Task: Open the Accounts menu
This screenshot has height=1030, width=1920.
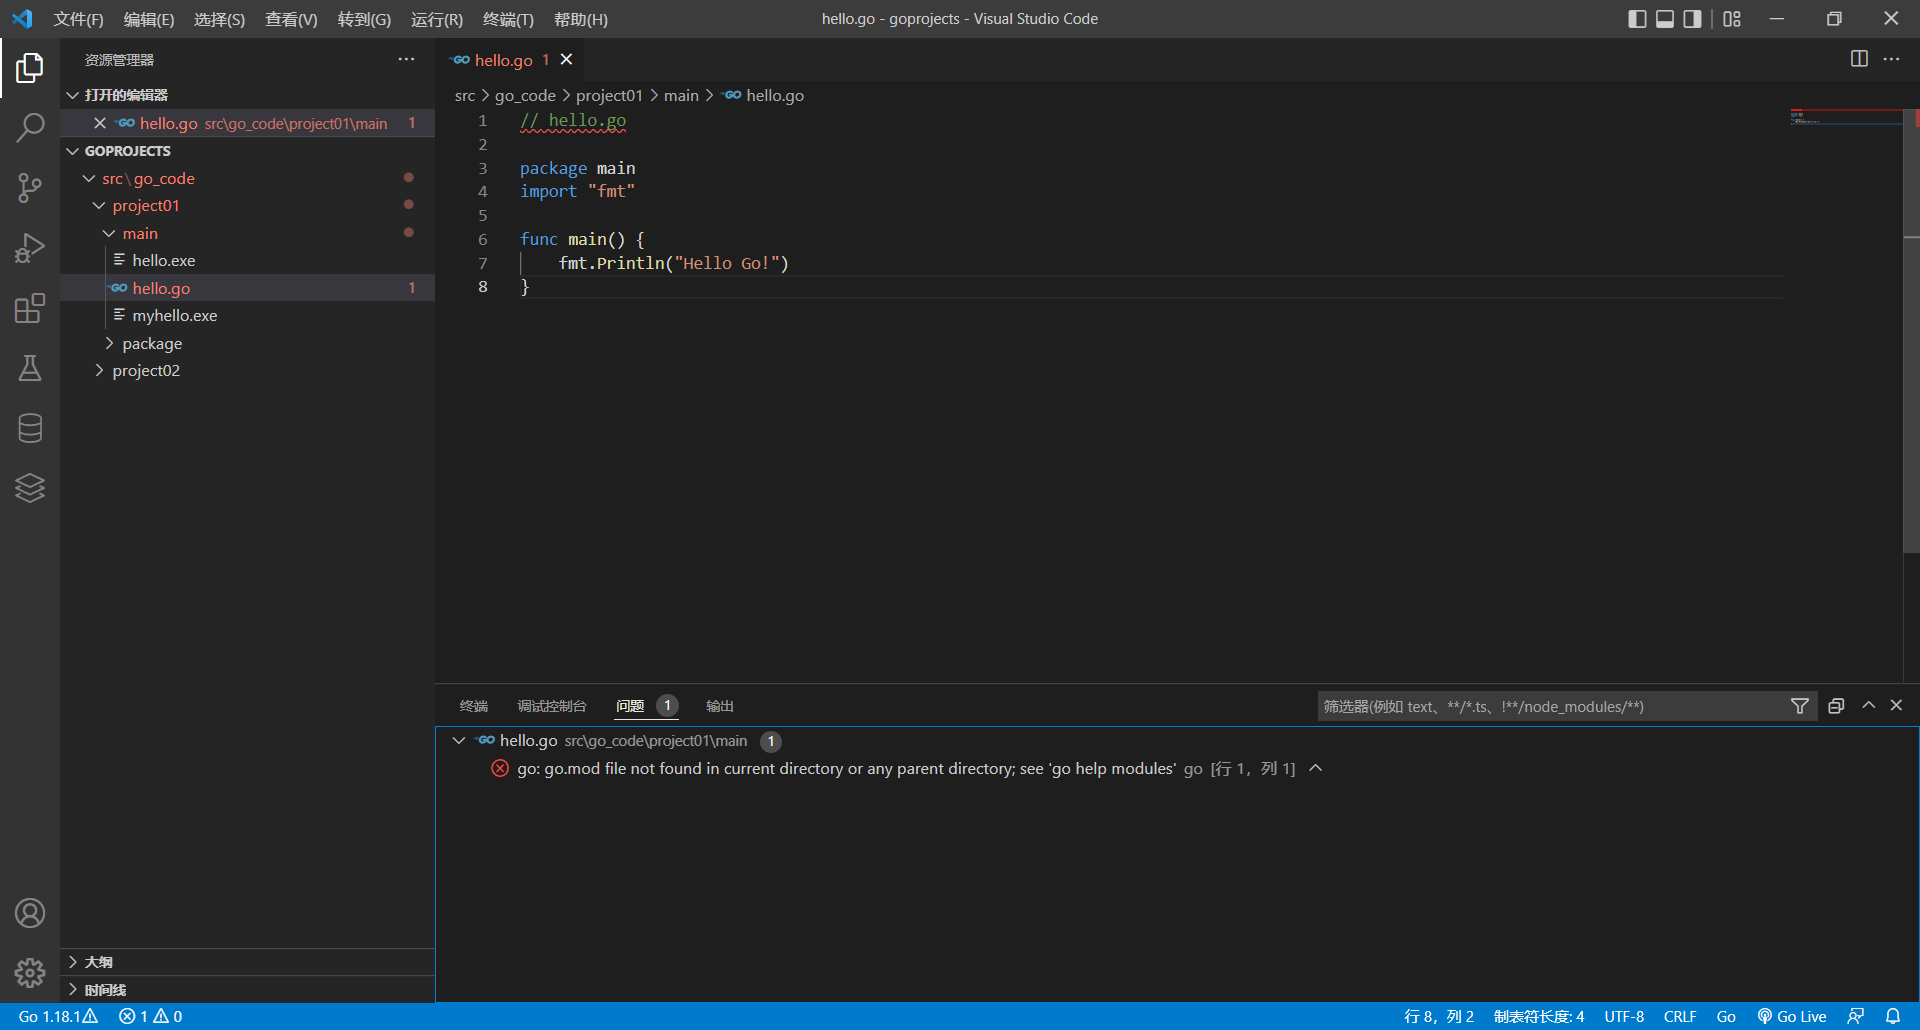Action: 30,913
